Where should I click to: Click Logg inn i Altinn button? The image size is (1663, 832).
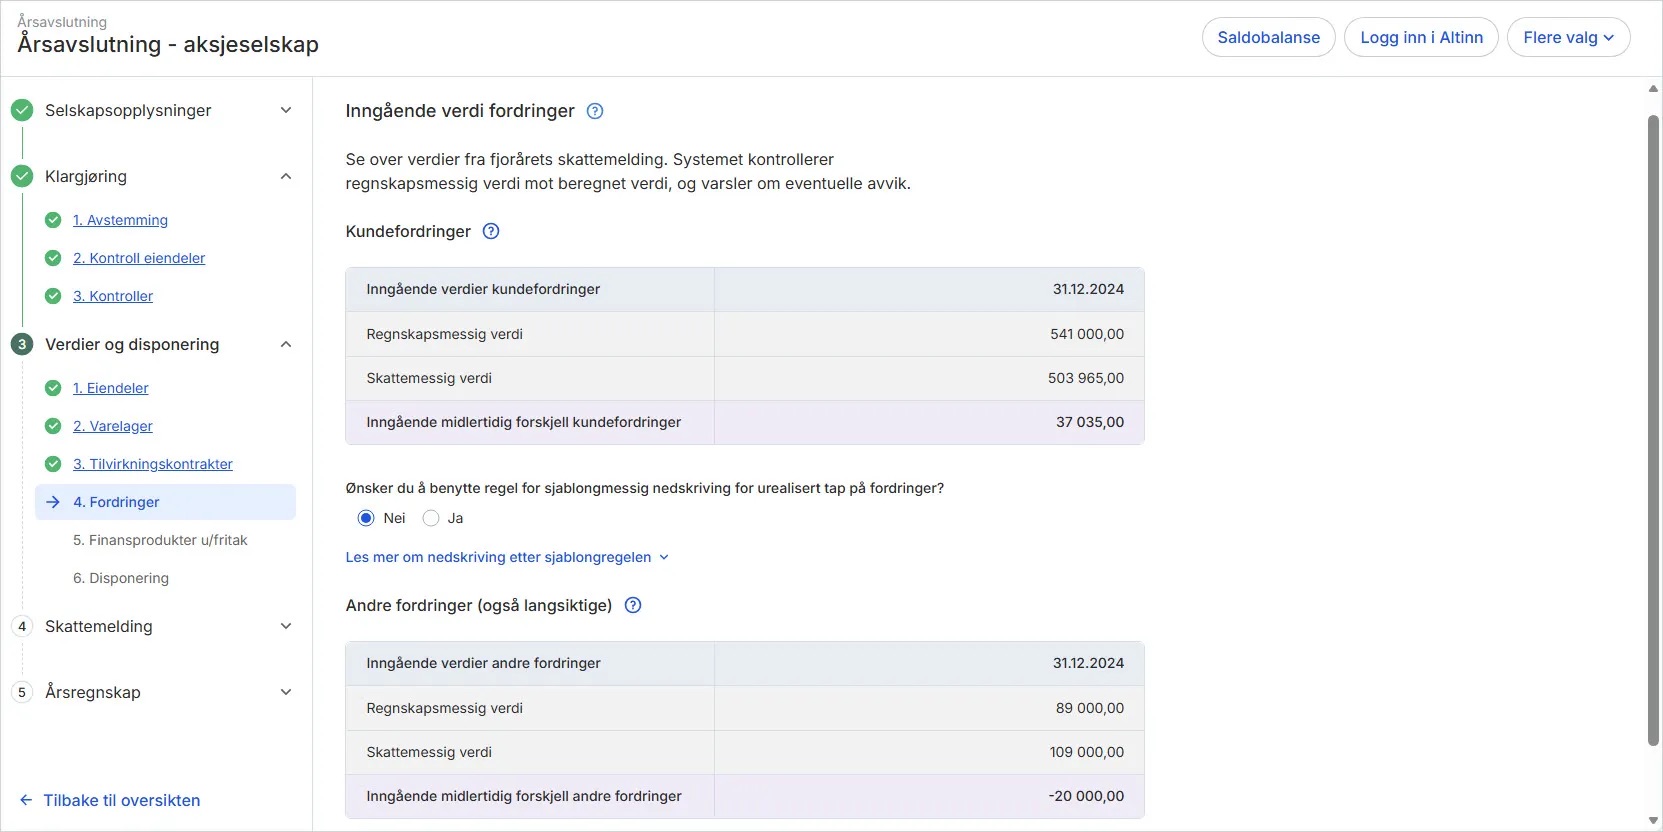coord(1421,37)
